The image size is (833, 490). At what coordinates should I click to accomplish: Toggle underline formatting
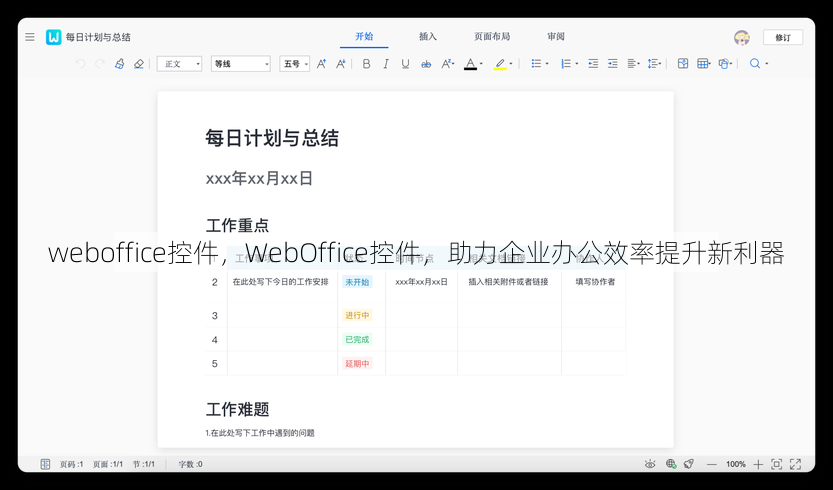pos(405,64)
